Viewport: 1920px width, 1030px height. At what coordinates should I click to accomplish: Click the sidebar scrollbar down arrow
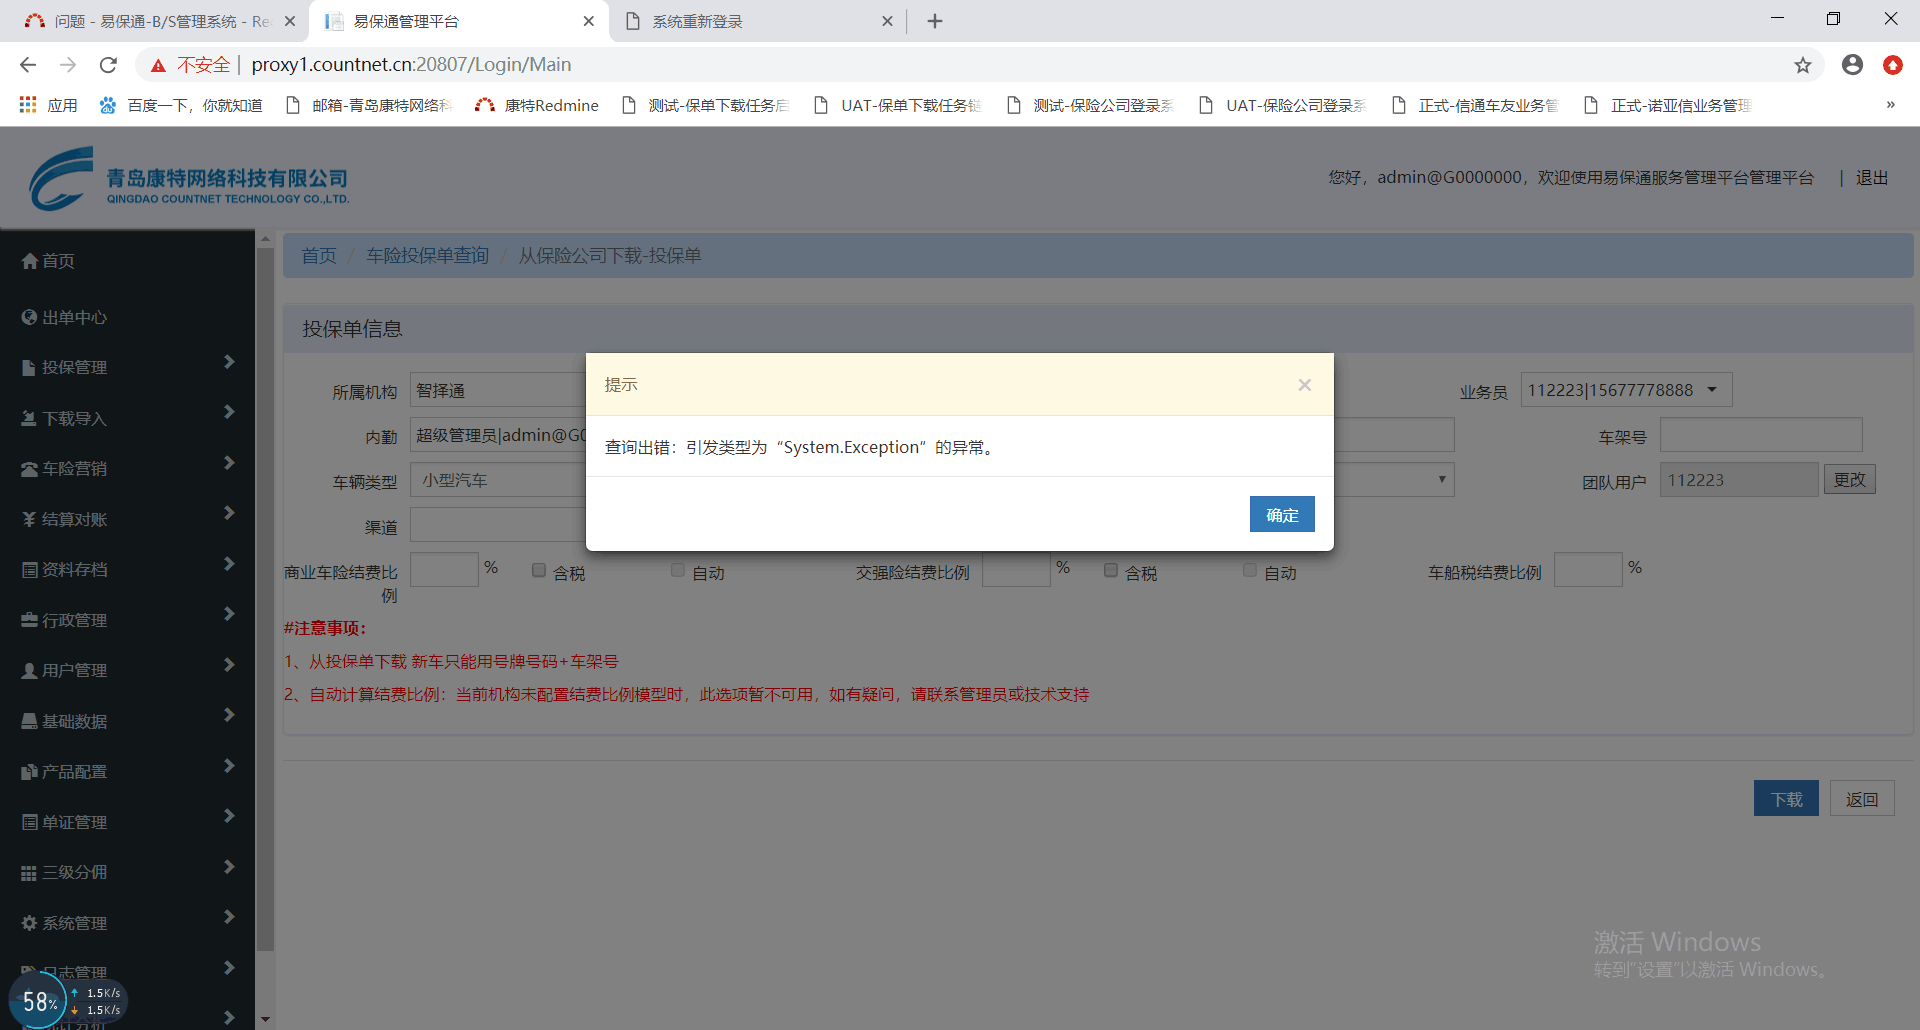click(x=265, y=1019)
